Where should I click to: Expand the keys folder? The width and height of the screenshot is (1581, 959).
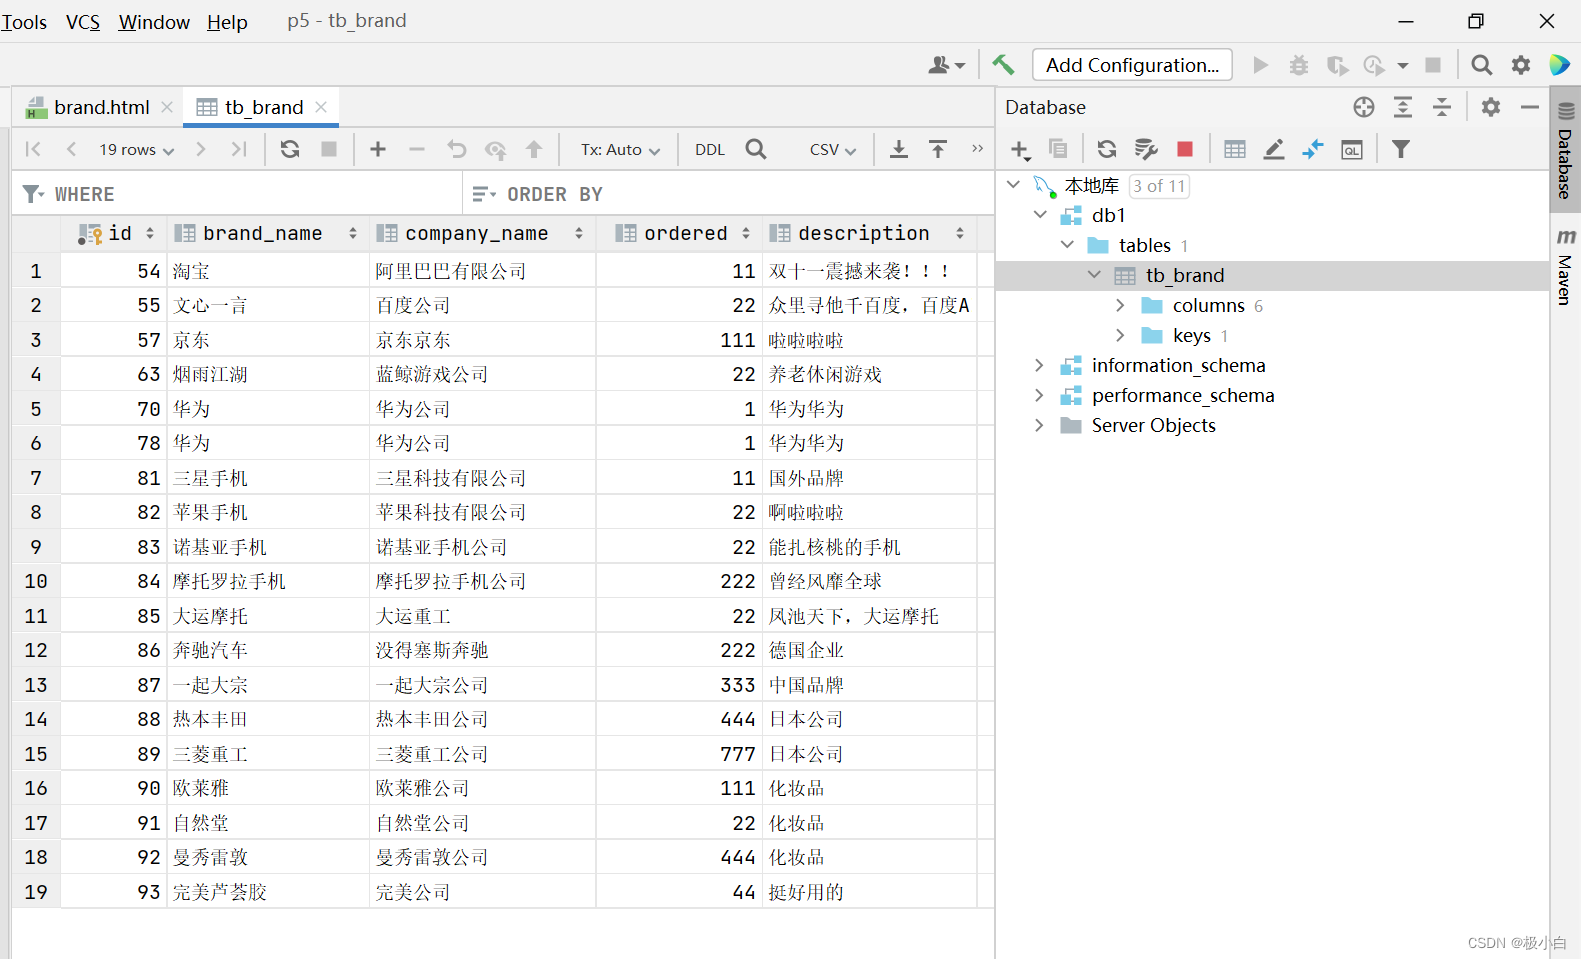[1120, 335]
